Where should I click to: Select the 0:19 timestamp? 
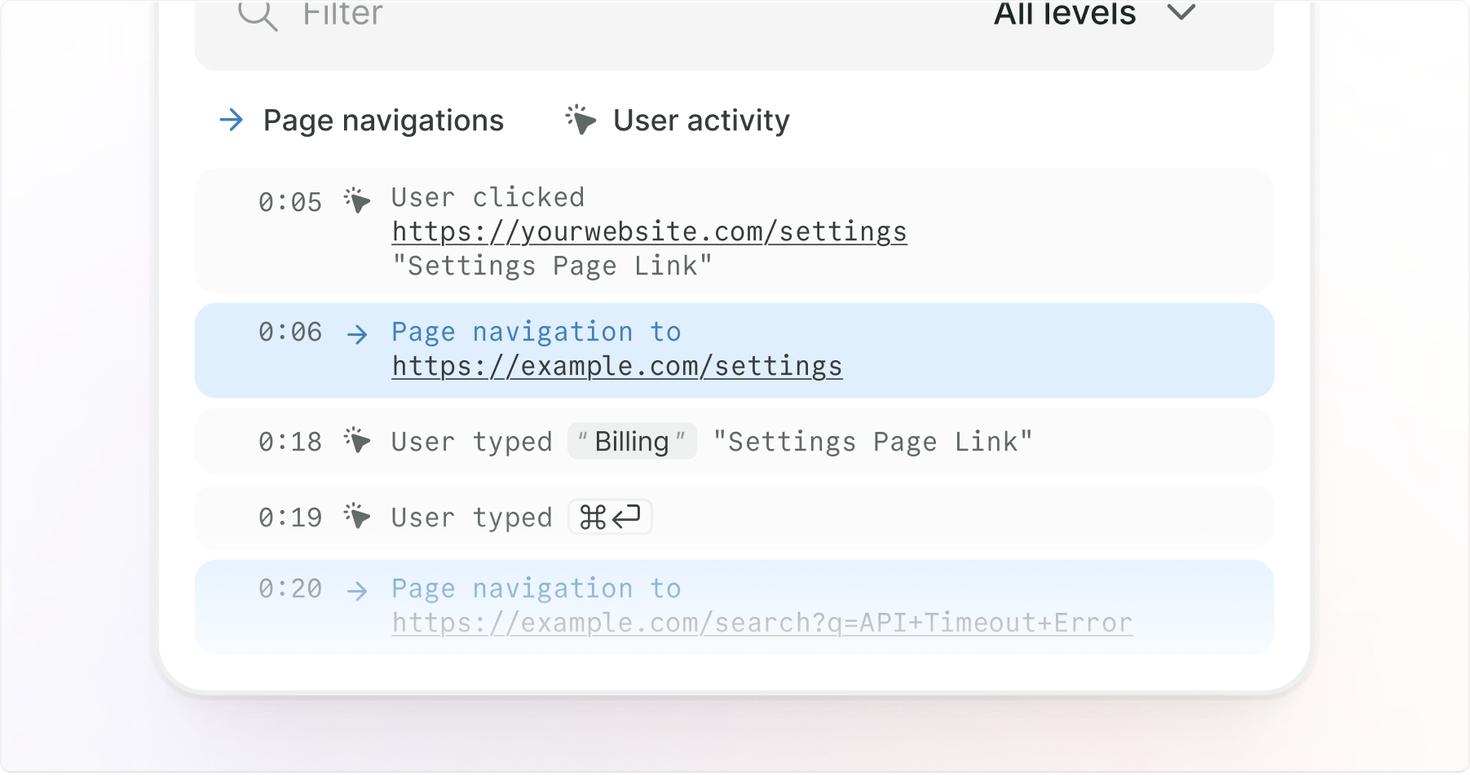290,517
